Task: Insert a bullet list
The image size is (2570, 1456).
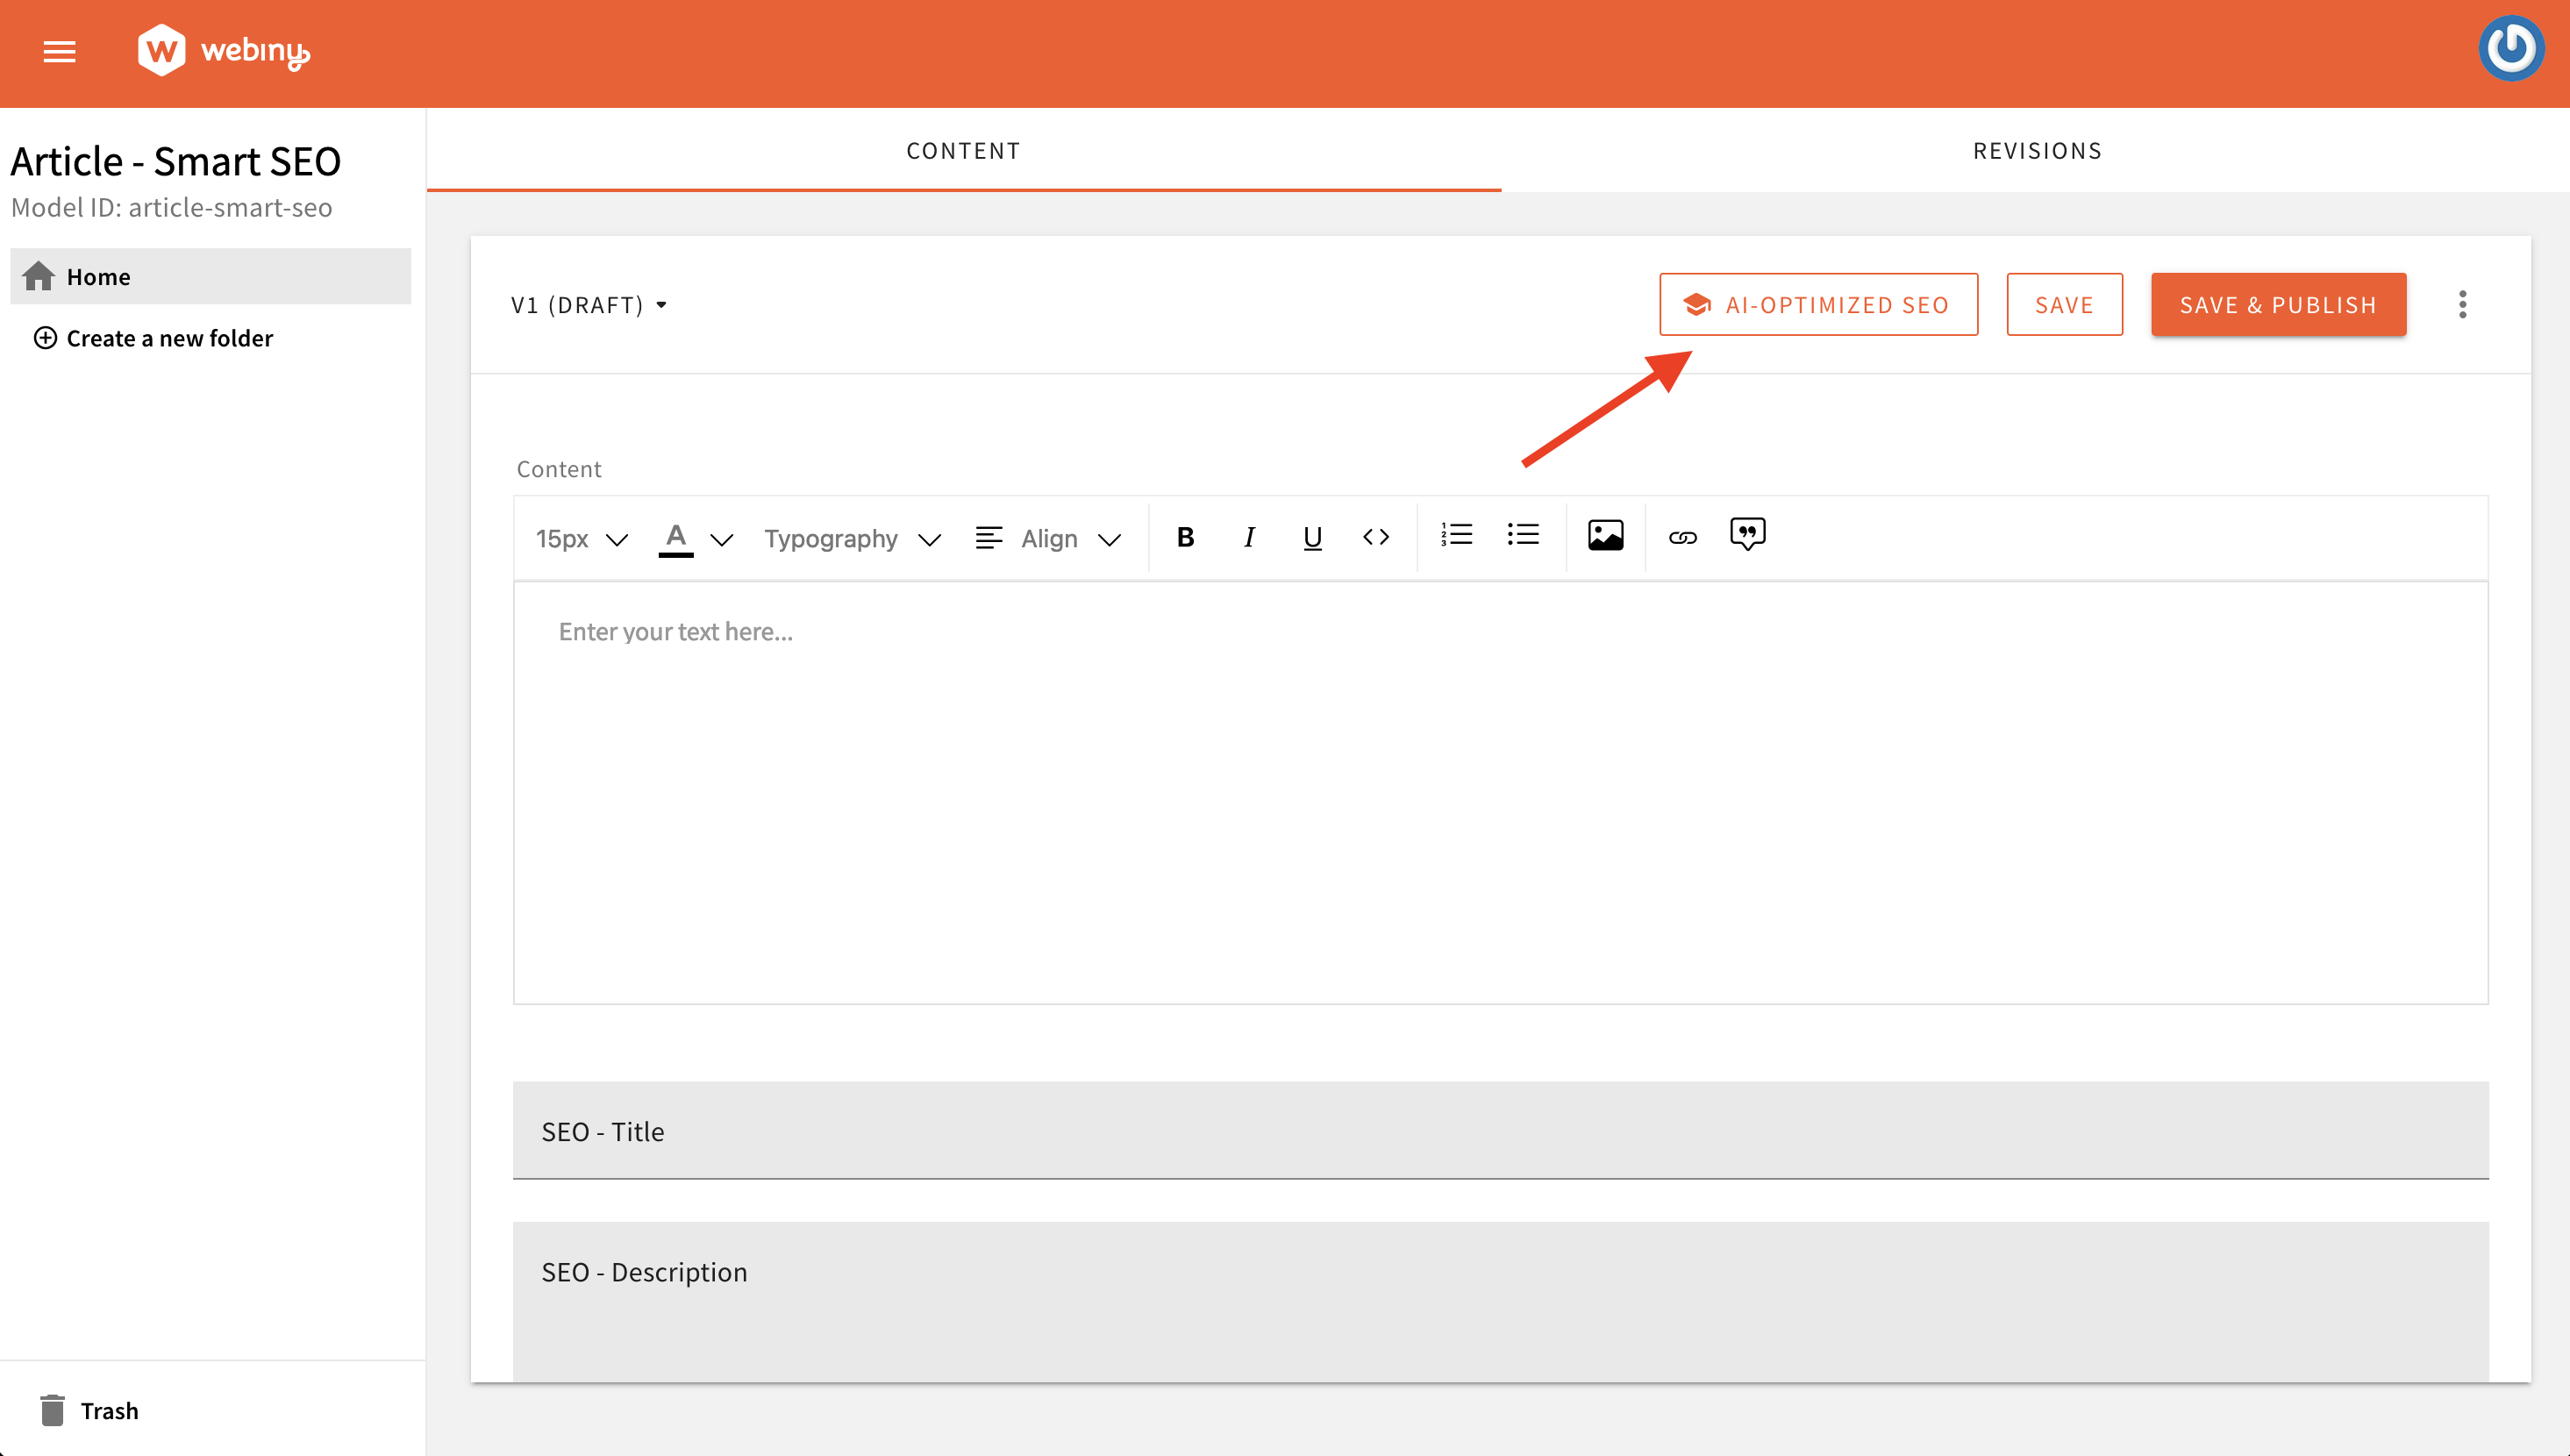Action: pos(1522,535)
